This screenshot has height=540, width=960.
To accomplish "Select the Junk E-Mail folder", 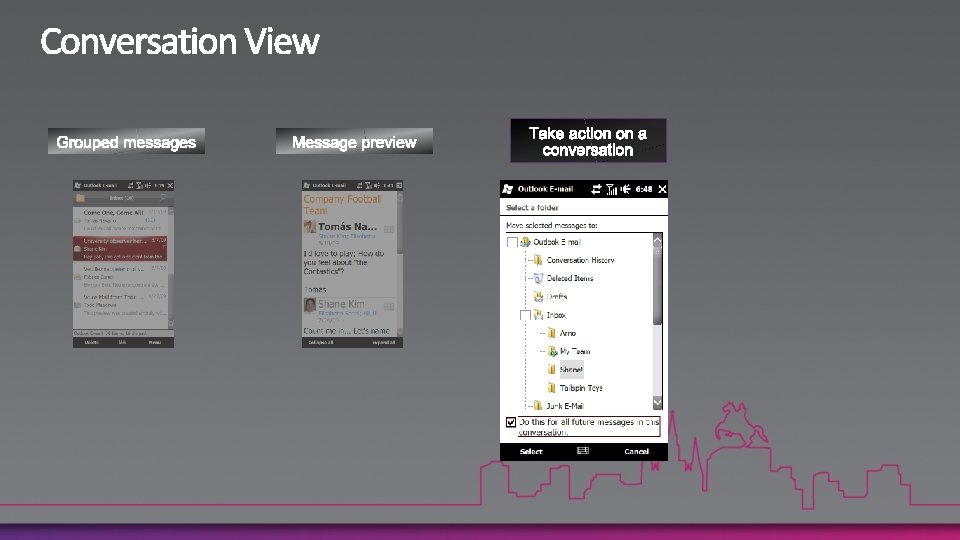I will point(565,406).
